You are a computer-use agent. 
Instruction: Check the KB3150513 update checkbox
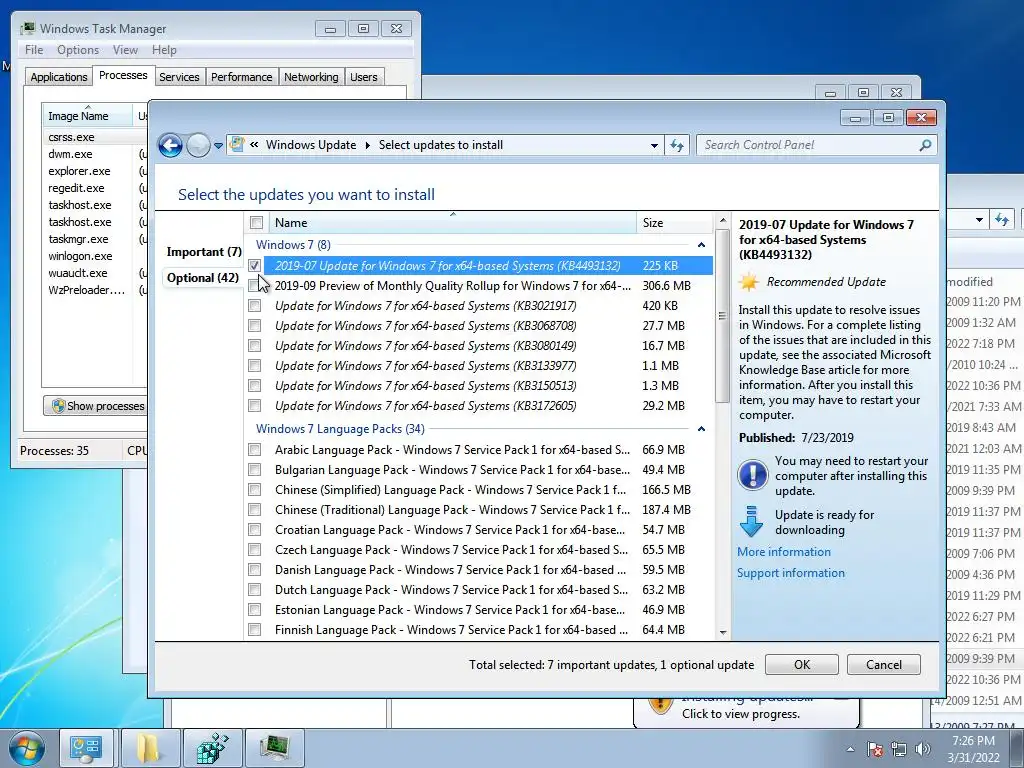click(x=255, y=385)
